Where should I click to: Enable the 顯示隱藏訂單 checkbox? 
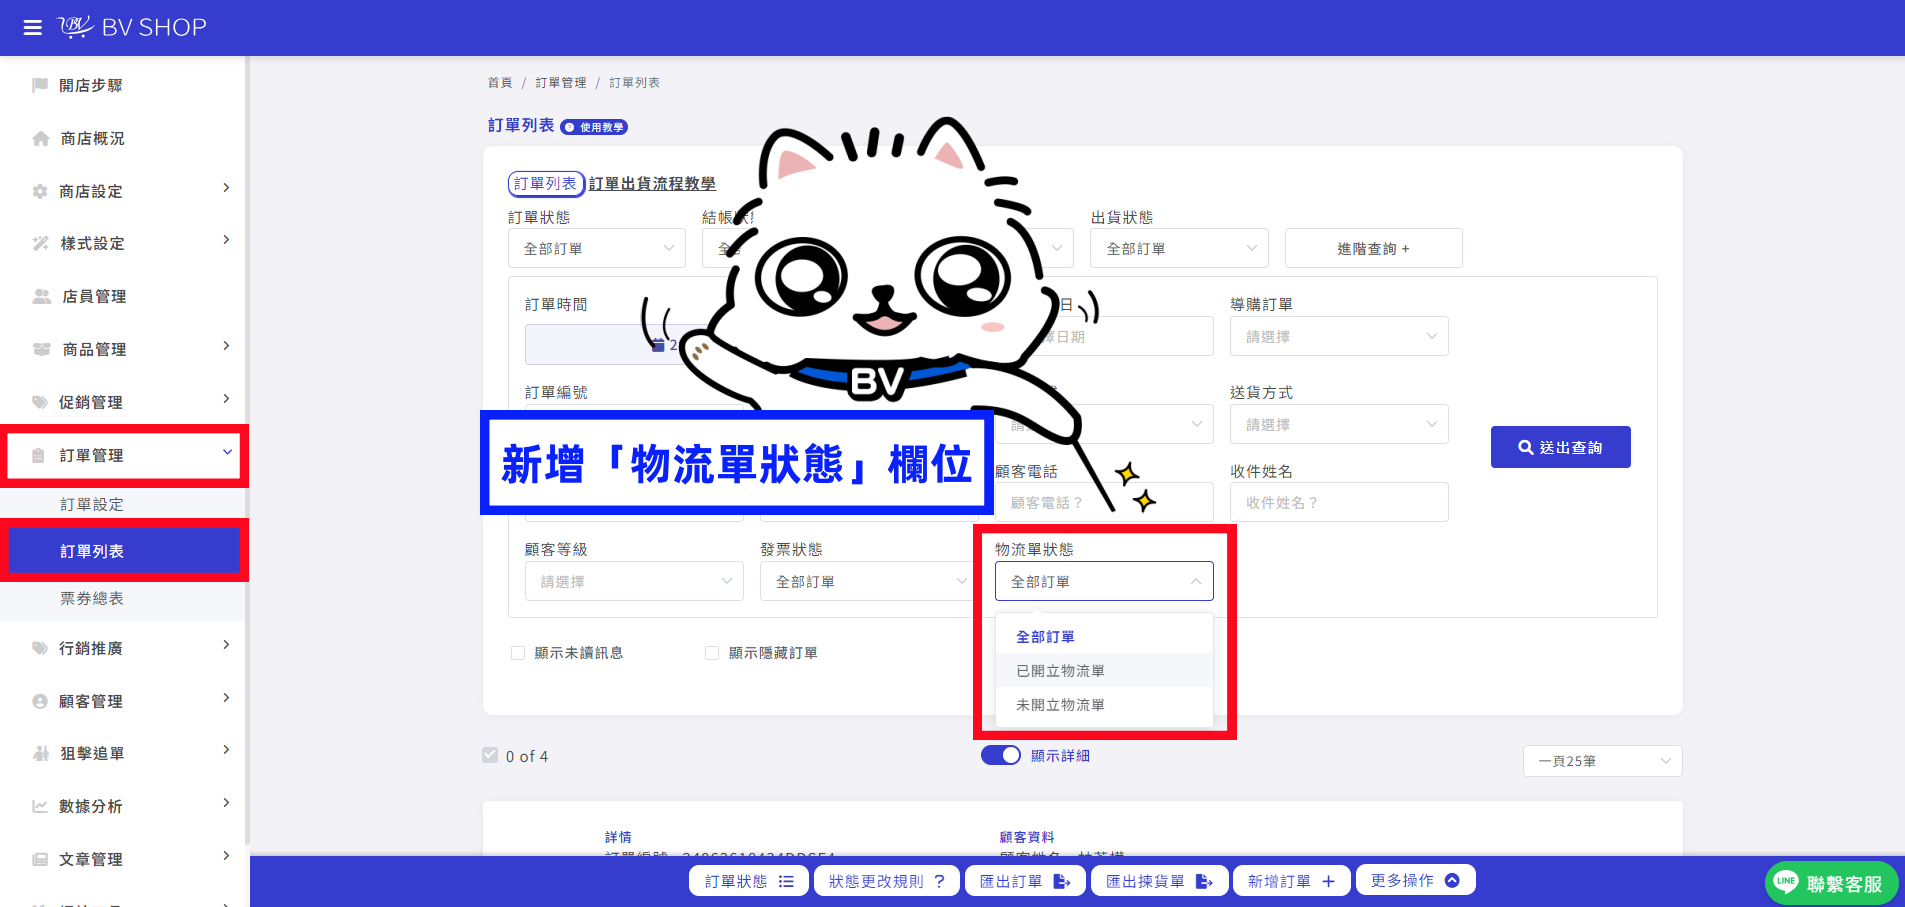pos(712,653)
